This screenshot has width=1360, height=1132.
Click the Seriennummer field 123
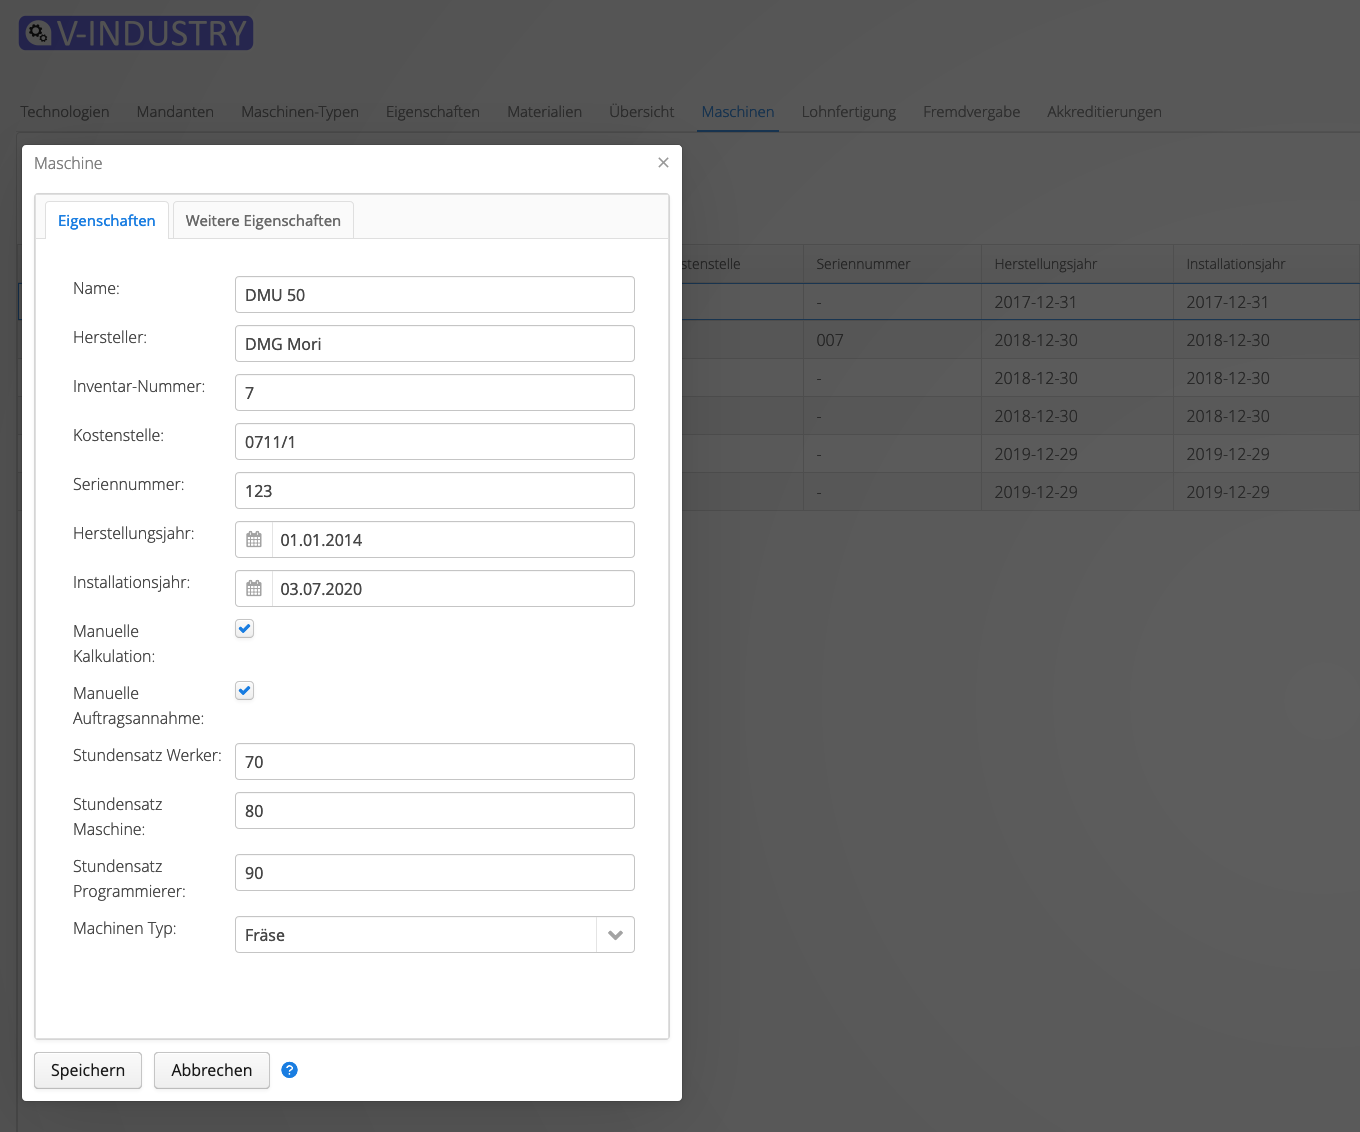coord(435,491)
